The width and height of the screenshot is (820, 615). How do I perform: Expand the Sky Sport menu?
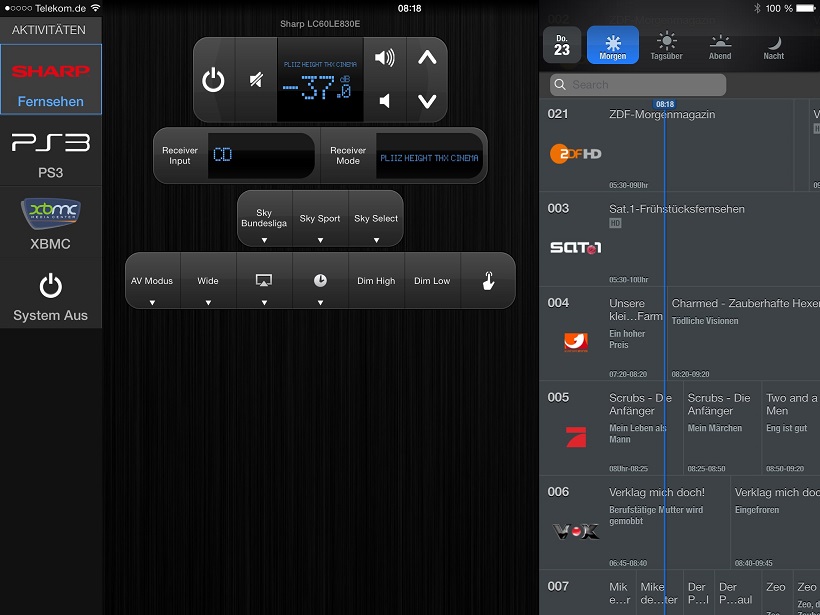pos(320,219)
